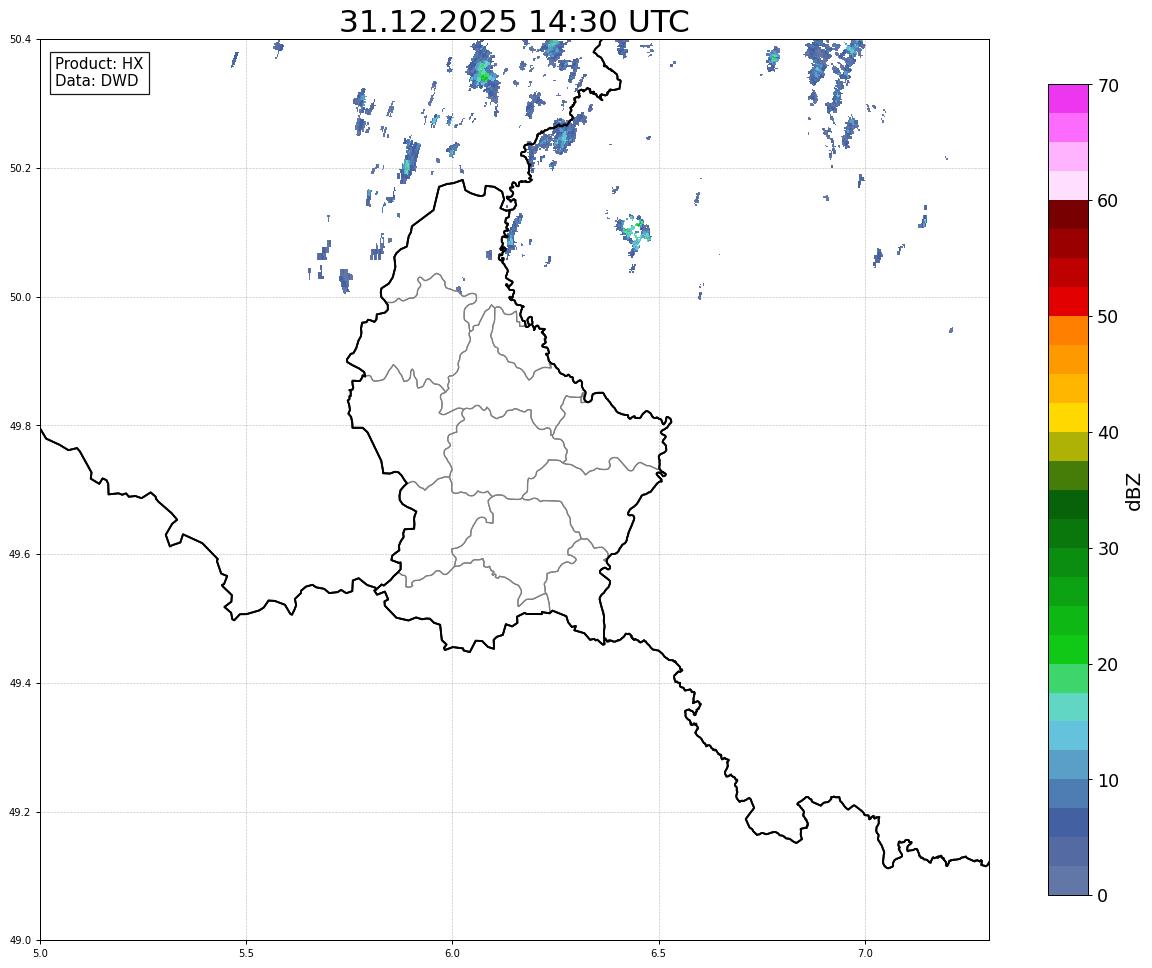Click longitude tick label 5.5
This screenshot has width=1152, height=968.
click(246, 953)
